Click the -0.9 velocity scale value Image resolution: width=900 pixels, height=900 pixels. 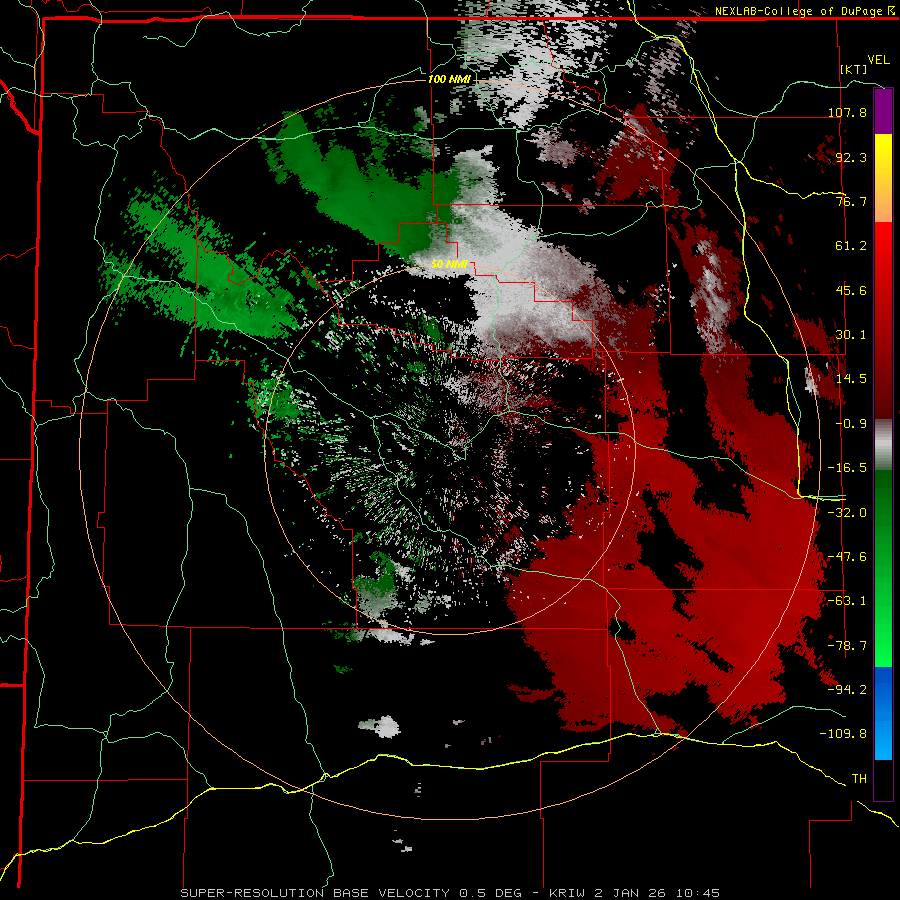point(851,423)
